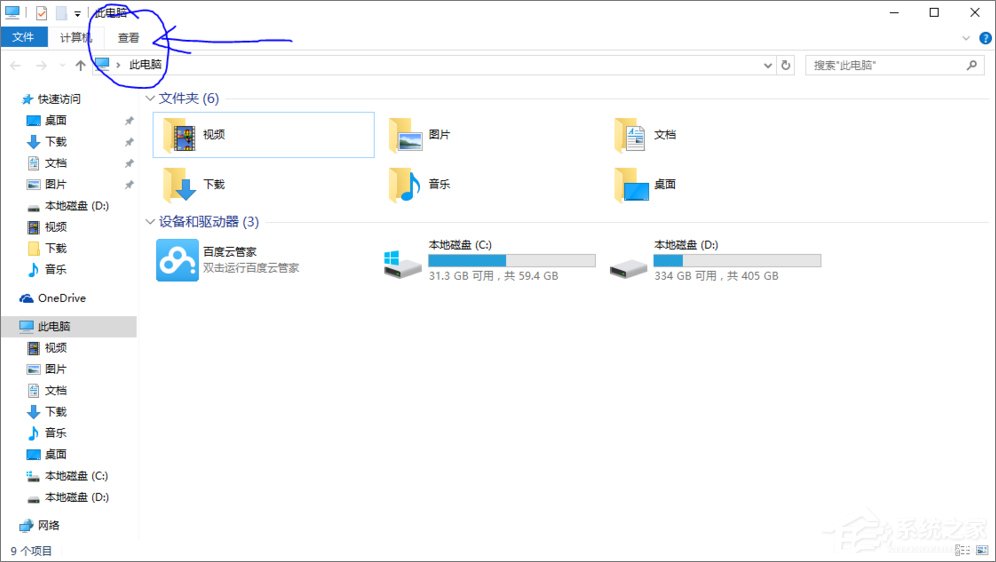Click the Forward navigation arrow

click(41, 65)
